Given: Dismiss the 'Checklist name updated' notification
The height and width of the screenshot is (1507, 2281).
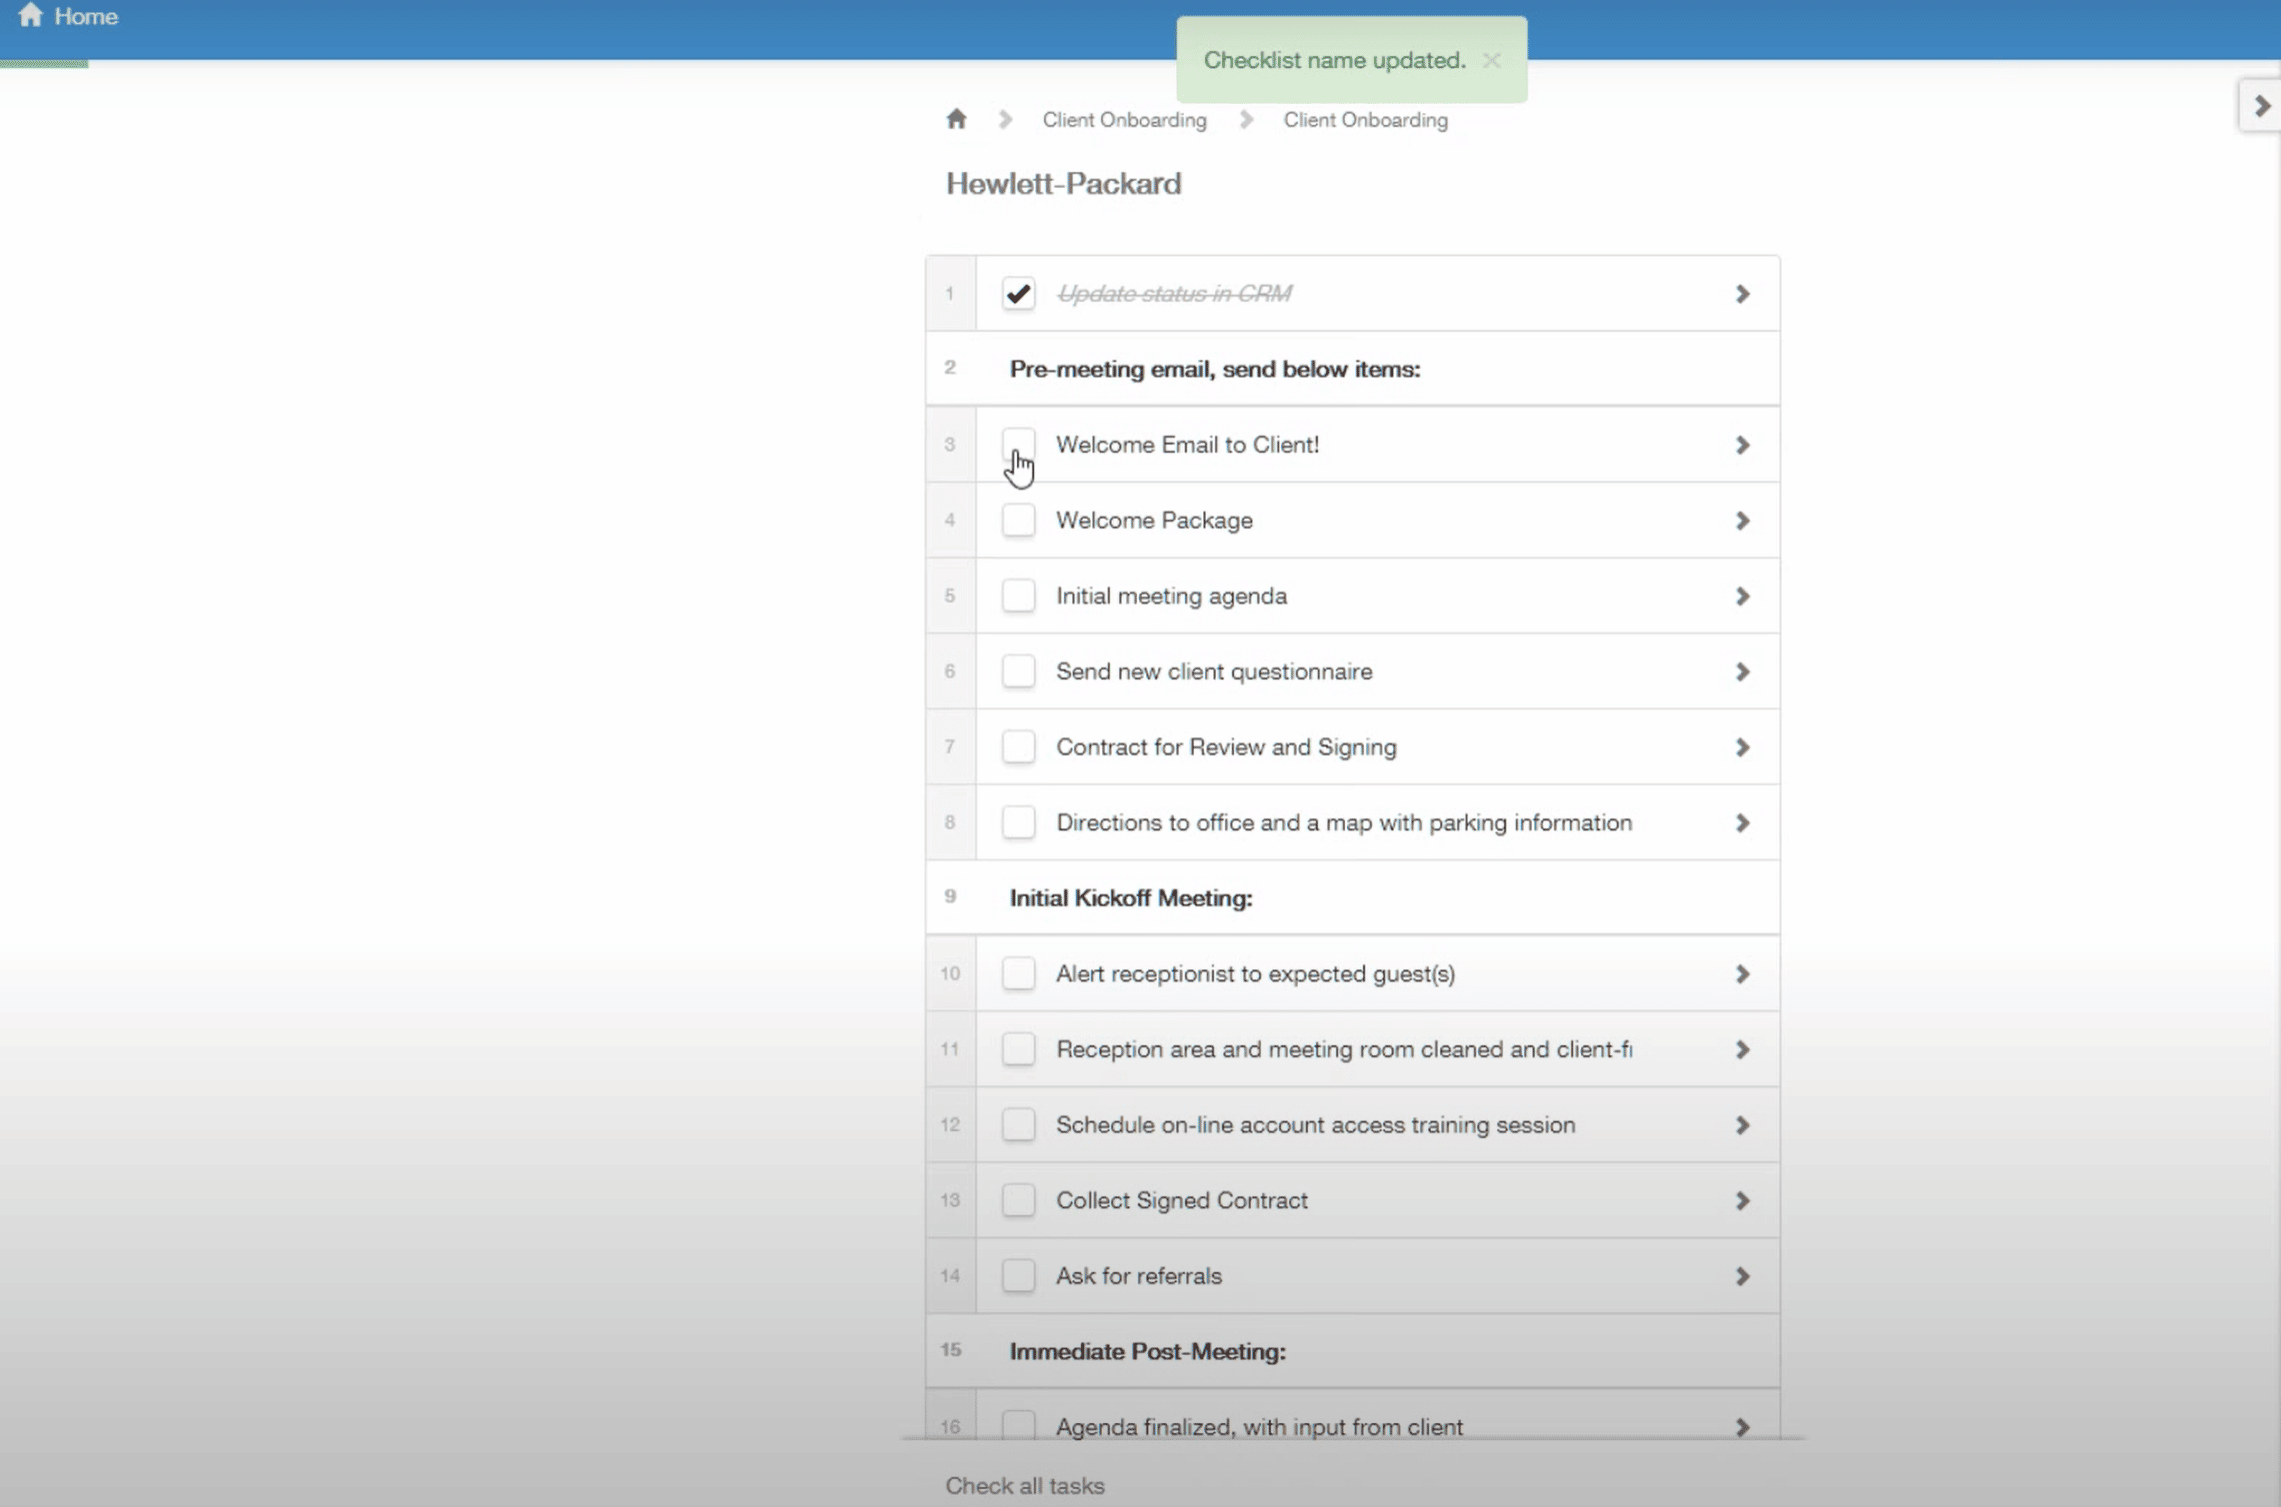Looking at the screenshot, I should 1491,60.
